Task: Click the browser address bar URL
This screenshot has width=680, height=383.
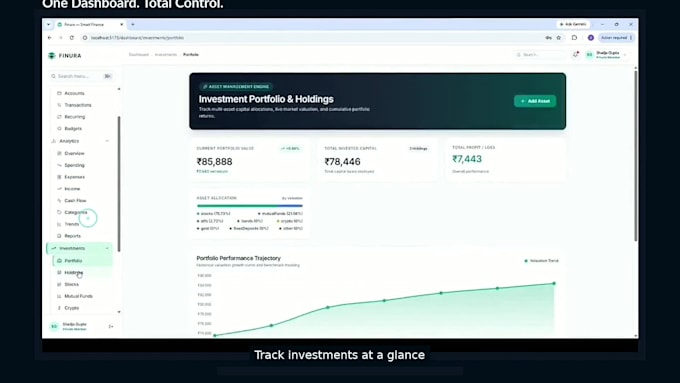Action: click(x=137, y=38)
